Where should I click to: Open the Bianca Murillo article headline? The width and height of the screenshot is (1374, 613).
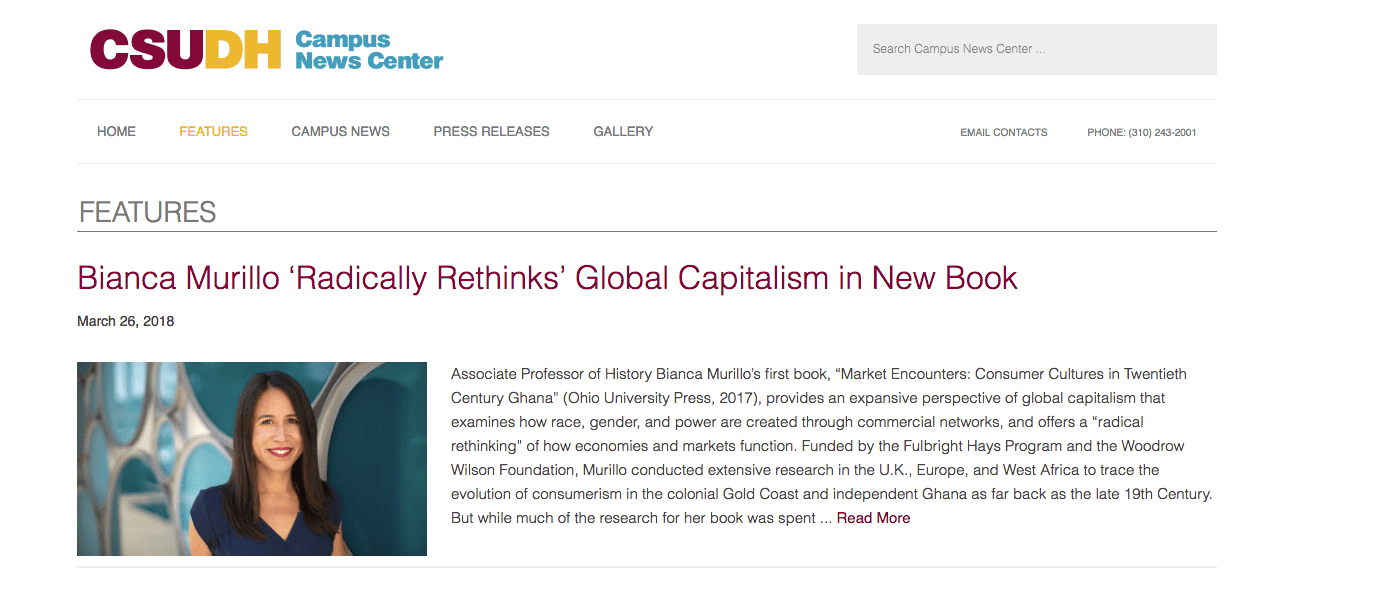coord(547,277)
